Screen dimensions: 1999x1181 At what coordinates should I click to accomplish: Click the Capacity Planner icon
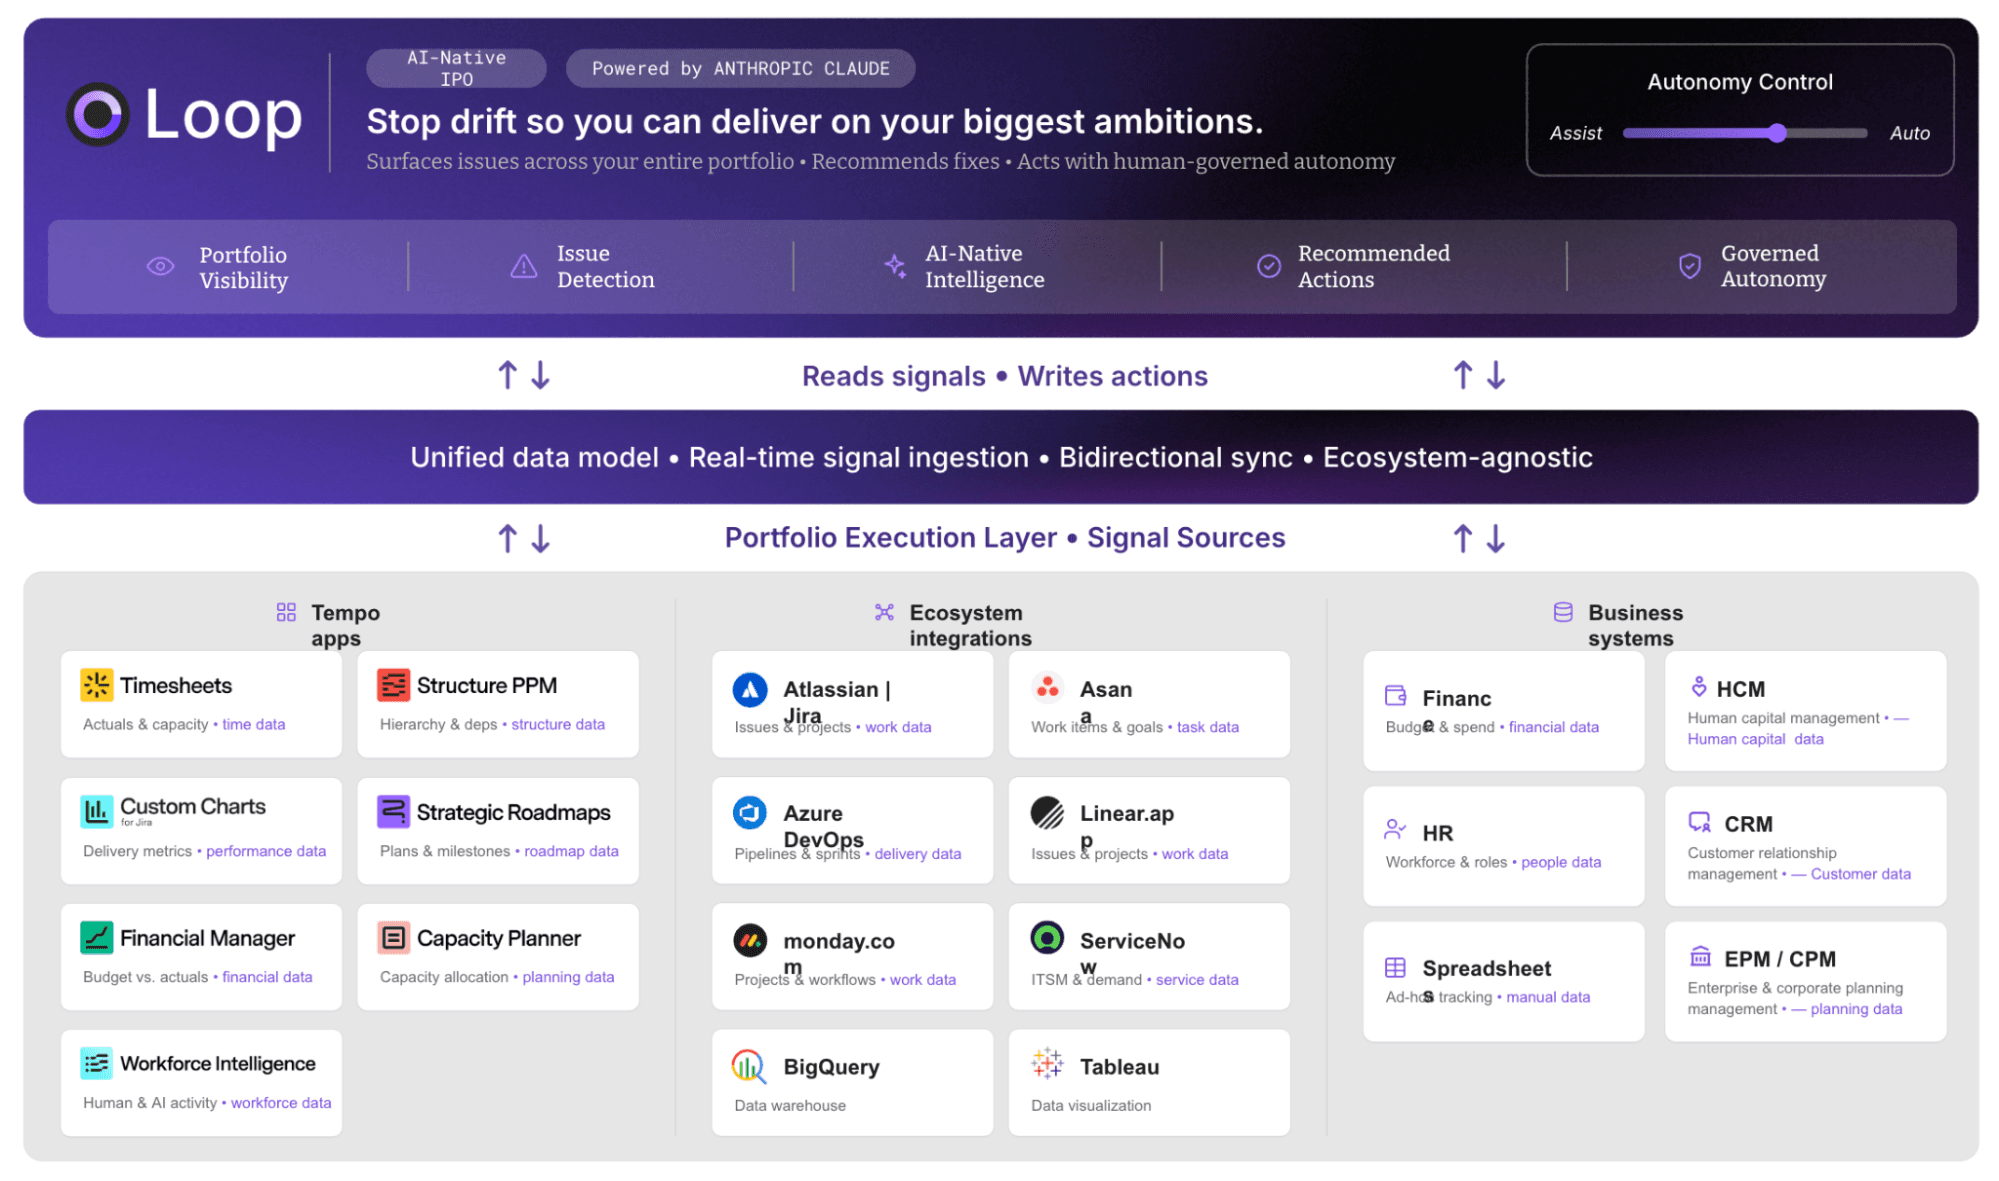[393, 937]
